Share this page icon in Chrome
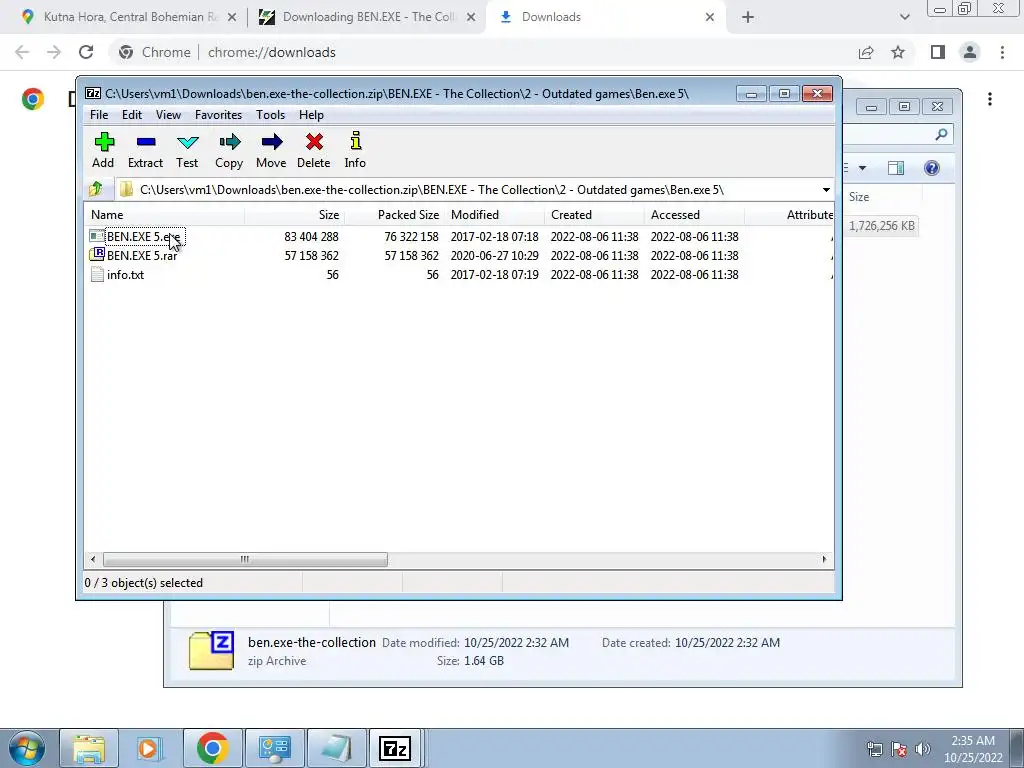 [866, 52]
